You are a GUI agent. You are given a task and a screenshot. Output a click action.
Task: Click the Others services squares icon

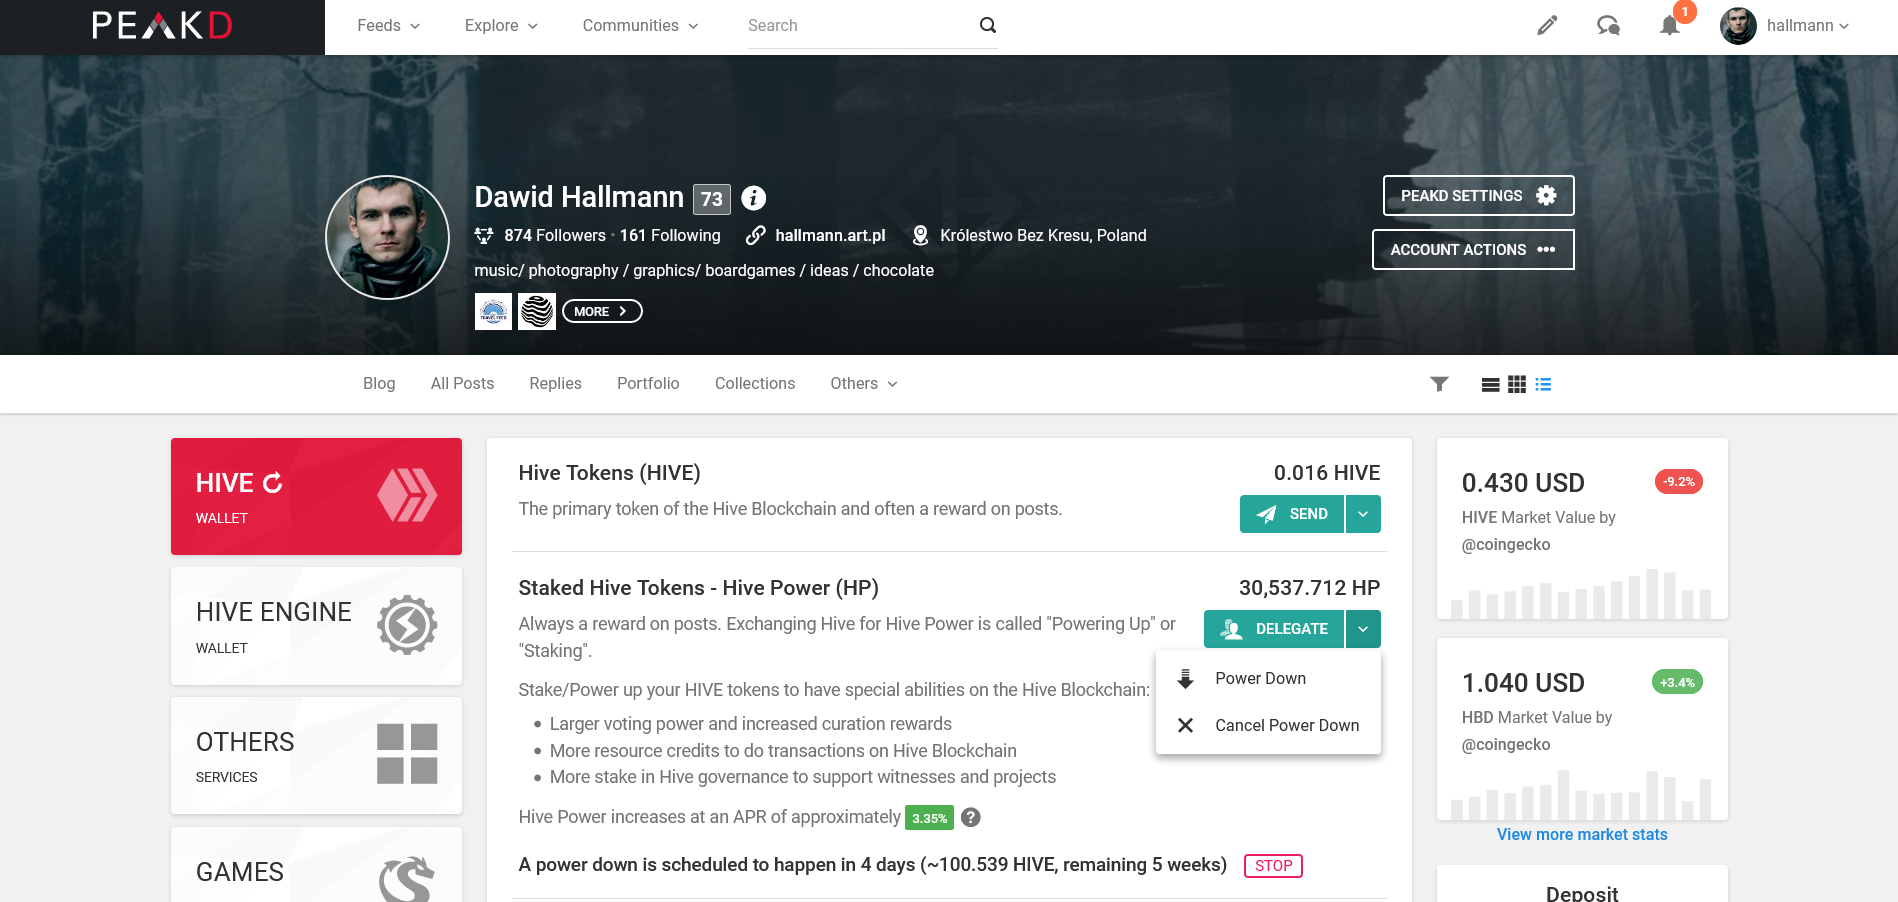pos(407,753)
